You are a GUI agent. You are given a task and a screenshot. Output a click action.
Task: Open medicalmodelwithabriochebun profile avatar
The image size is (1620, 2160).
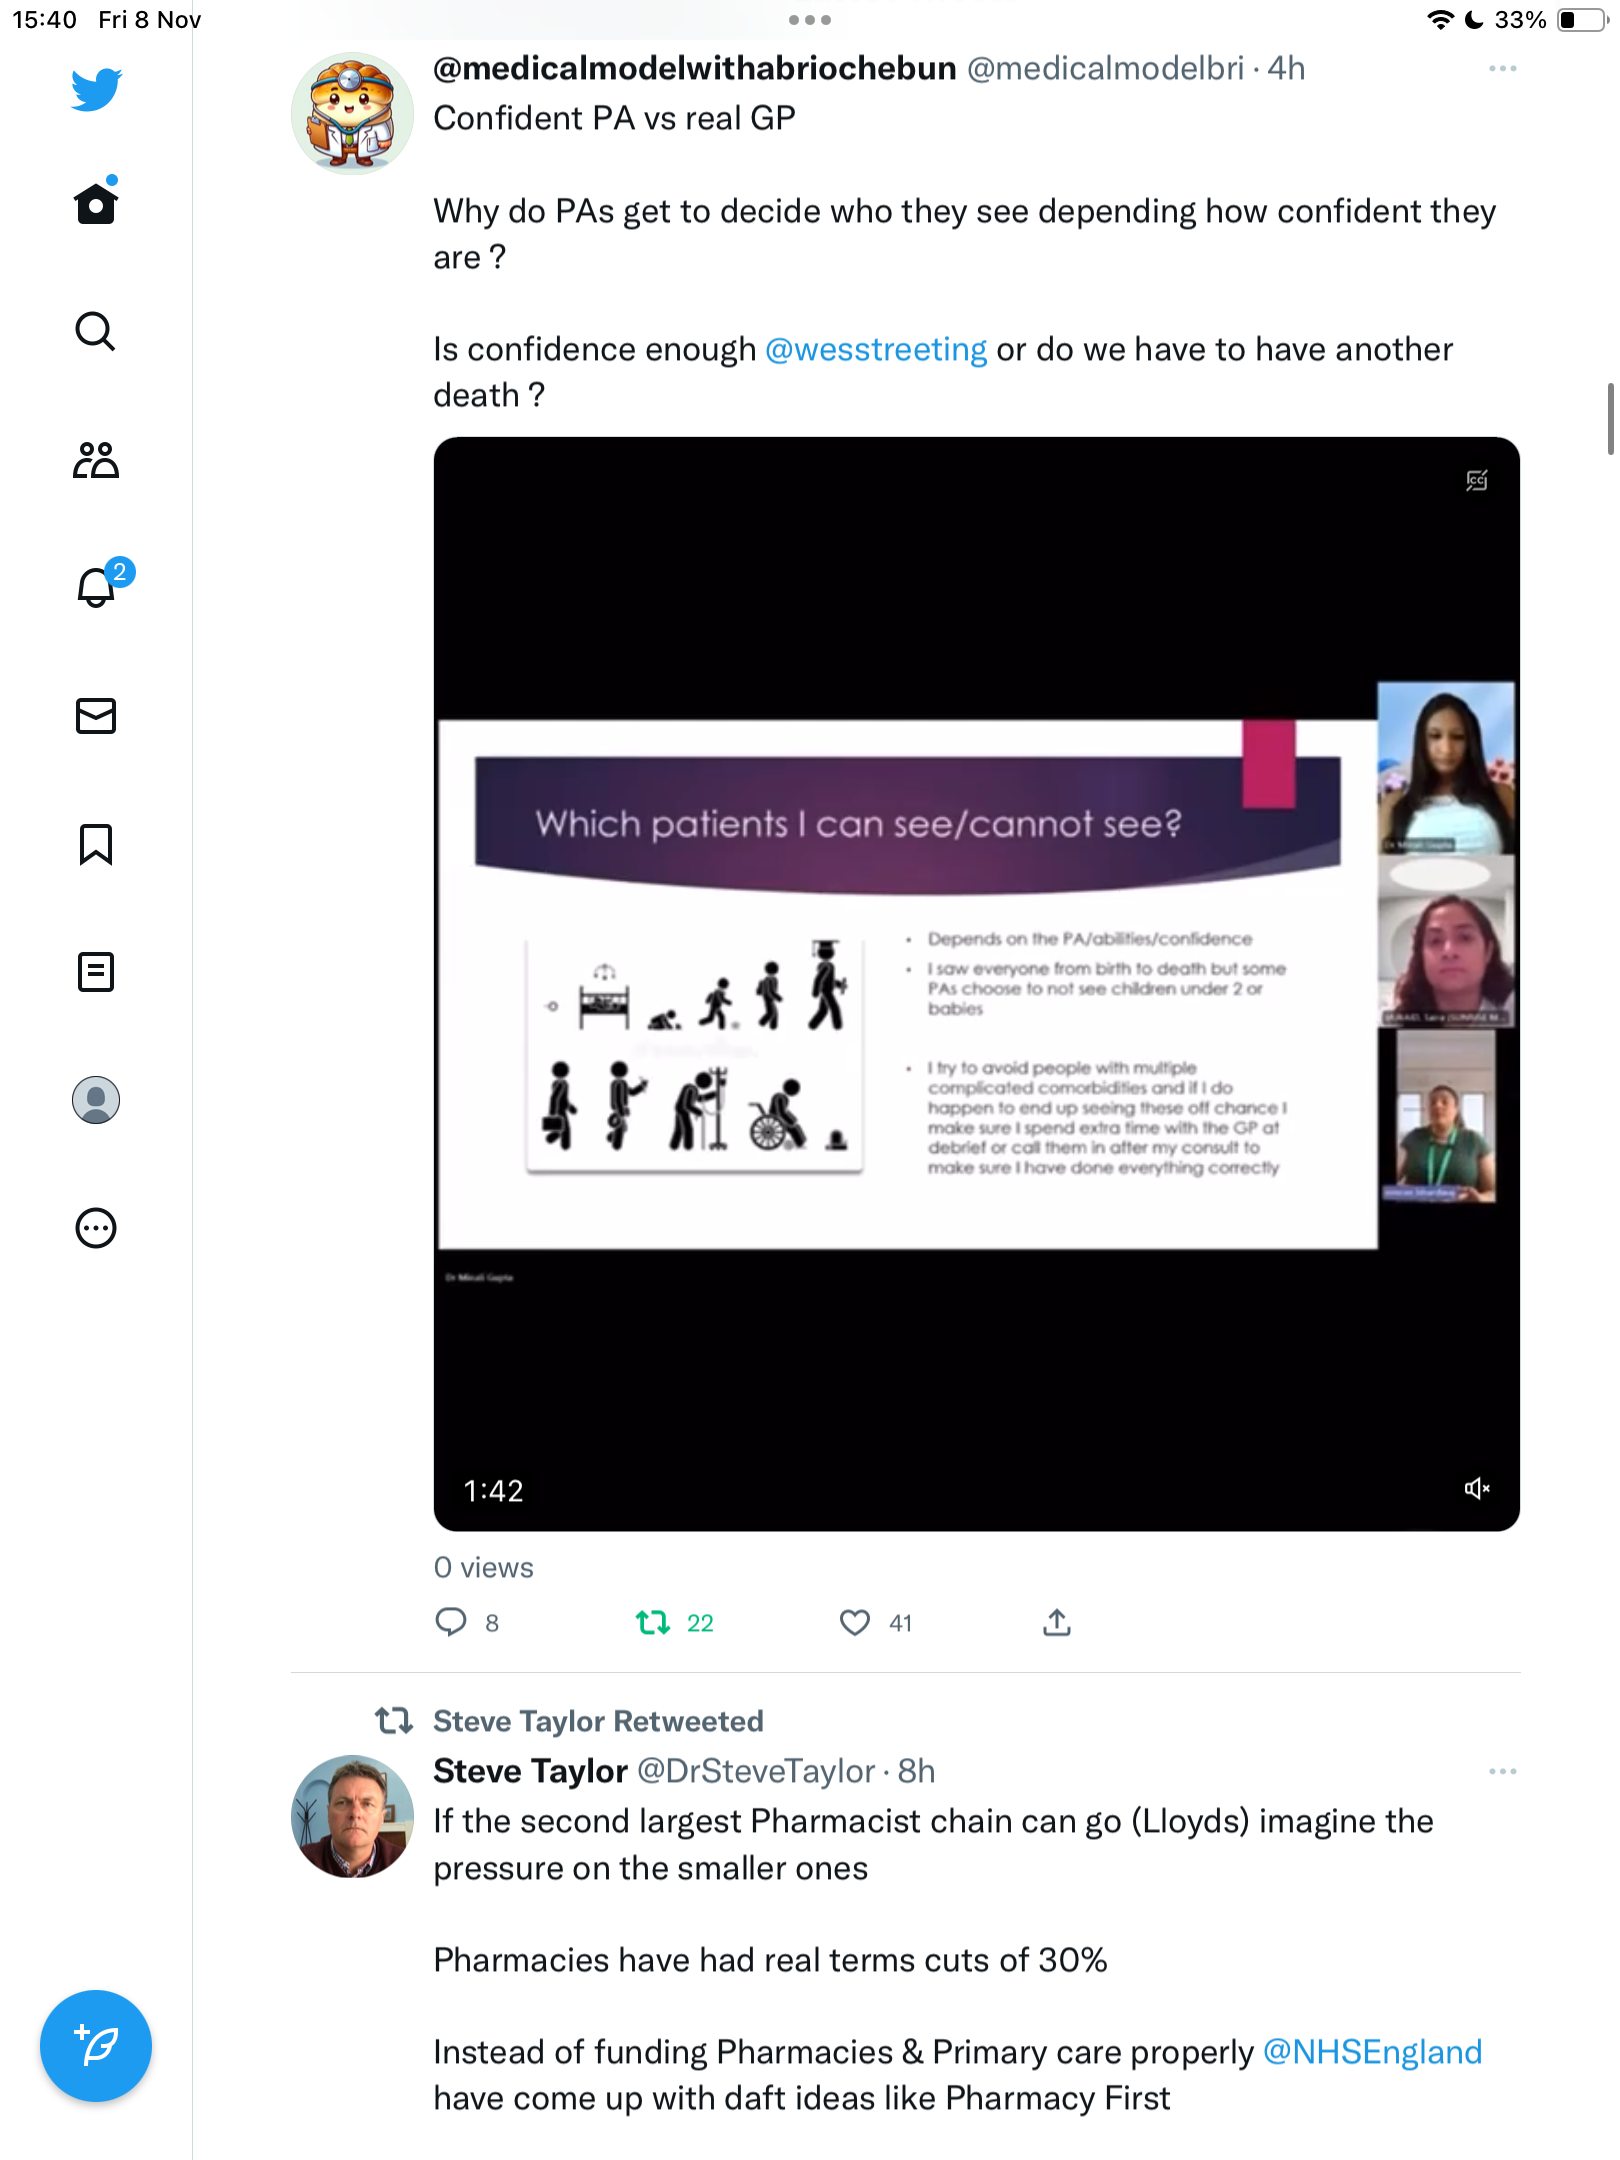pyautogui.click(x=352, y=113)
